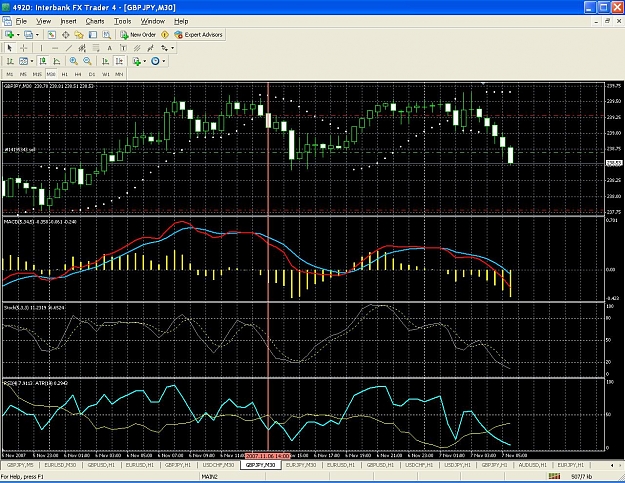This screenshot has height=483, width=625.
Task: Switch timeframe to D1
Action: (92, 74)
